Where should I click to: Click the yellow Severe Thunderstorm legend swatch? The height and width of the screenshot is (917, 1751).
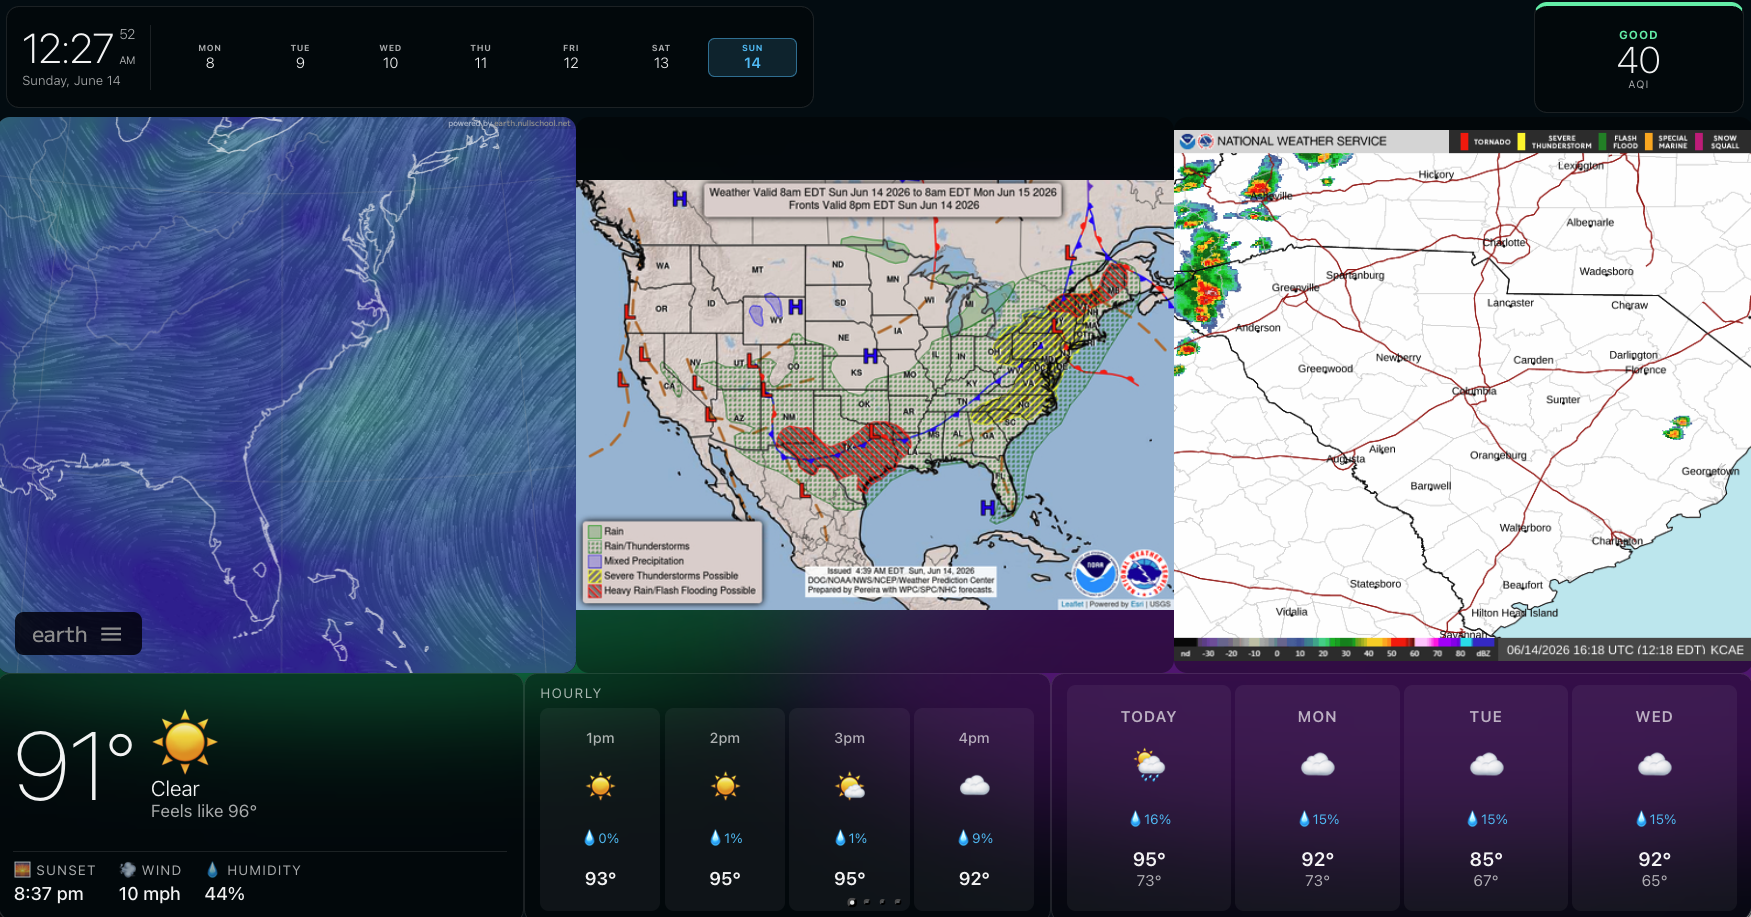[1521, 141]
